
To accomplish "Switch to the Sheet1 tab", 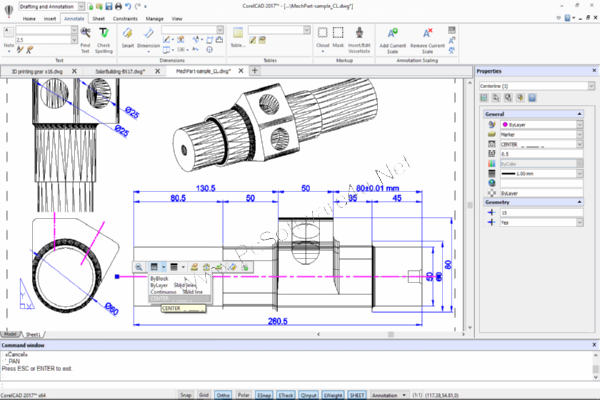I will coord(33,335).
